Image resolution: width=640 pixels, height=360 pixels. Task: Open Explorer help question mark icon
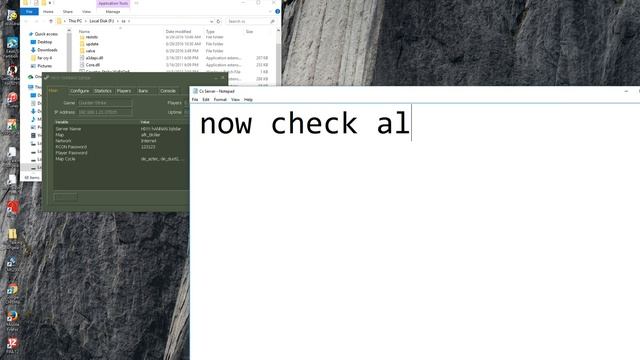278,11
